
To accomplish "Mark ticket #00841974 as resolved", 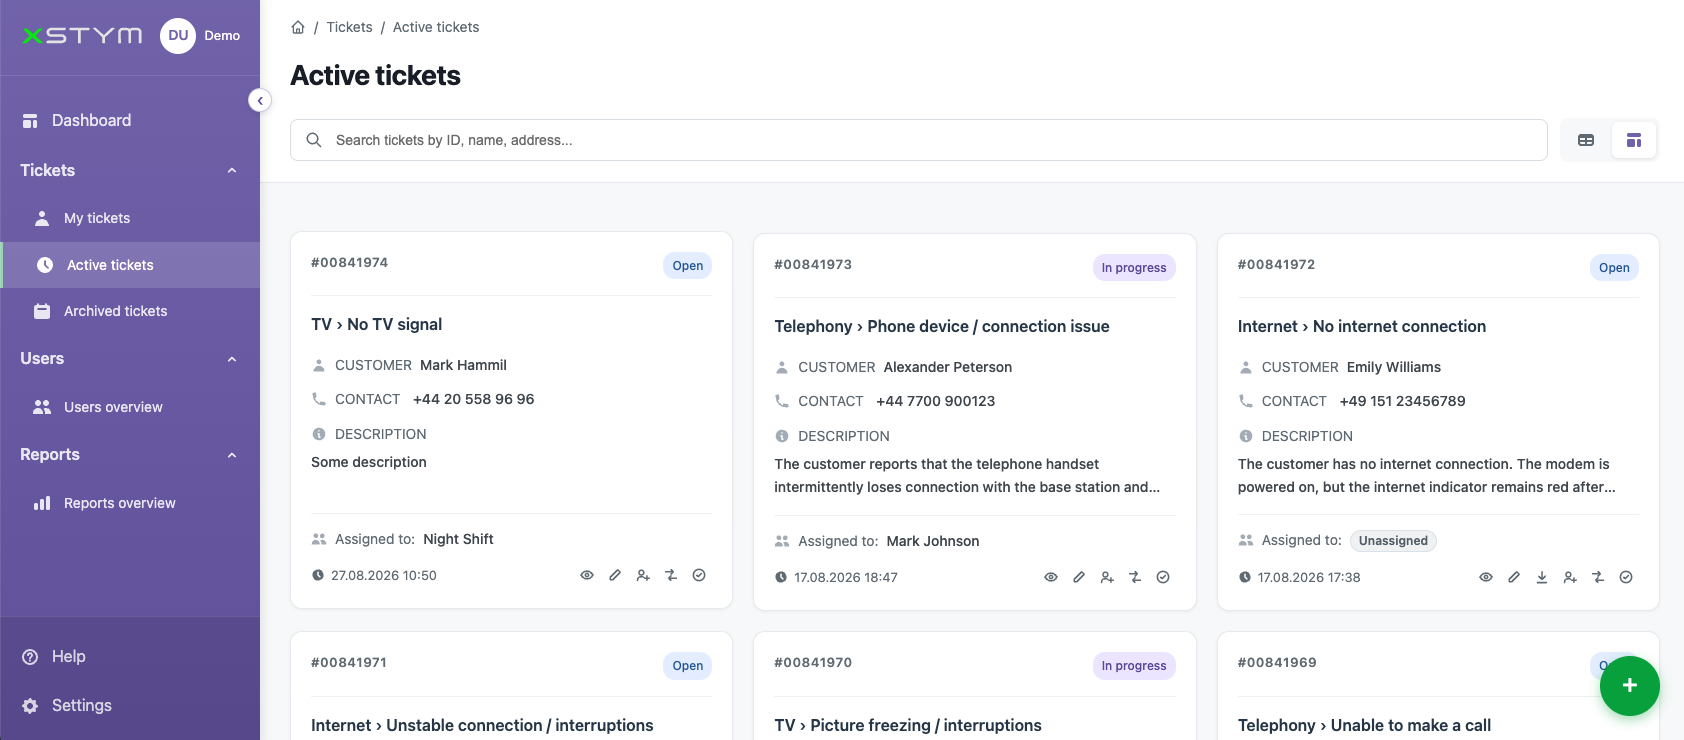I will click(699, 575).
